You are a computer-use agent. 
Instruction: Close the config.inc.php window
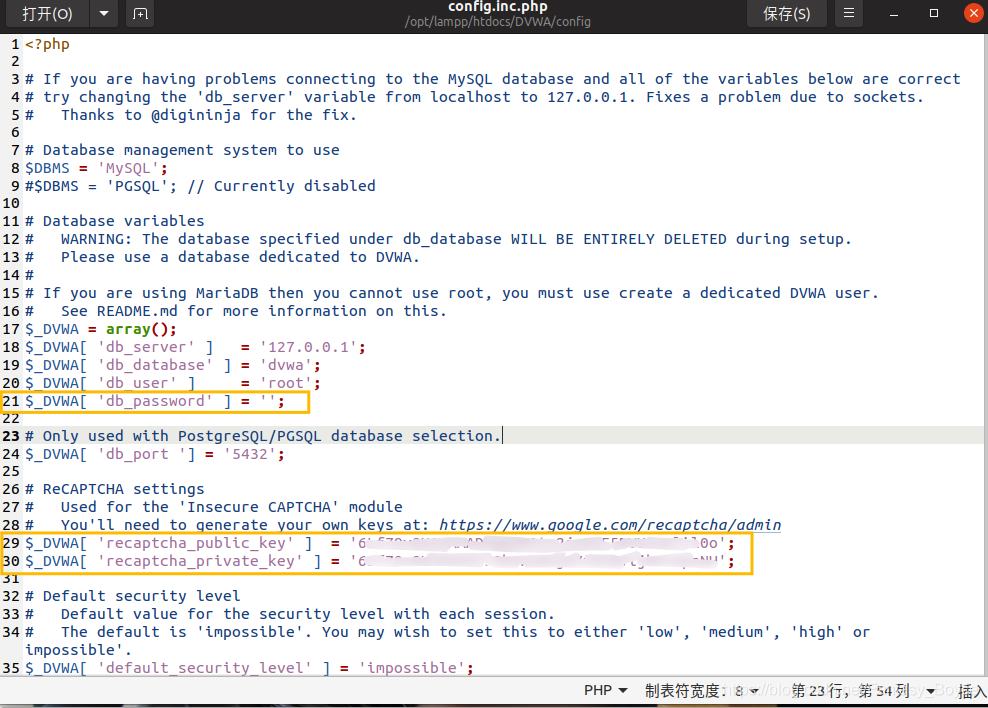pos(974,13)
